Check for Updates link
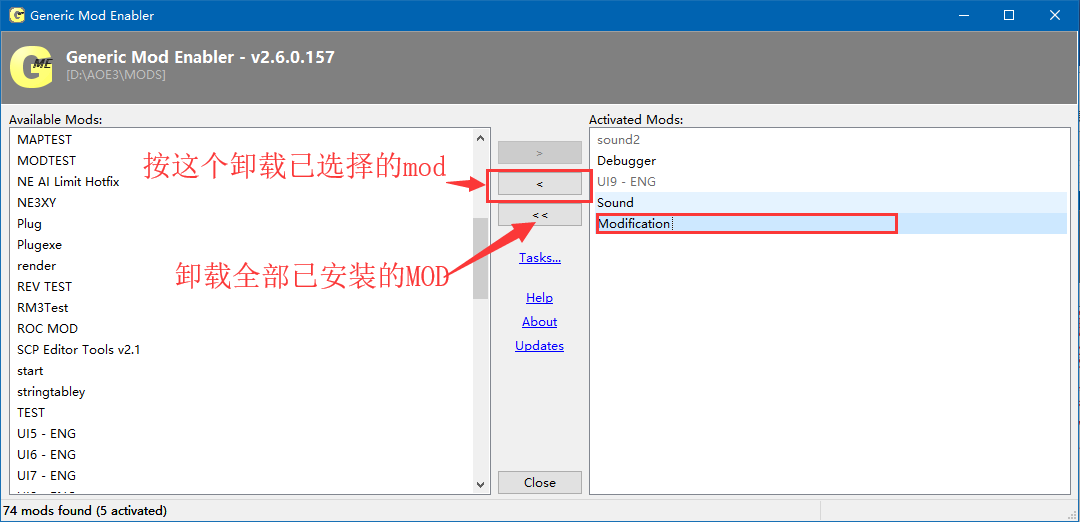The width and height of the screenshot is (1080, 522). coord(539,346)
